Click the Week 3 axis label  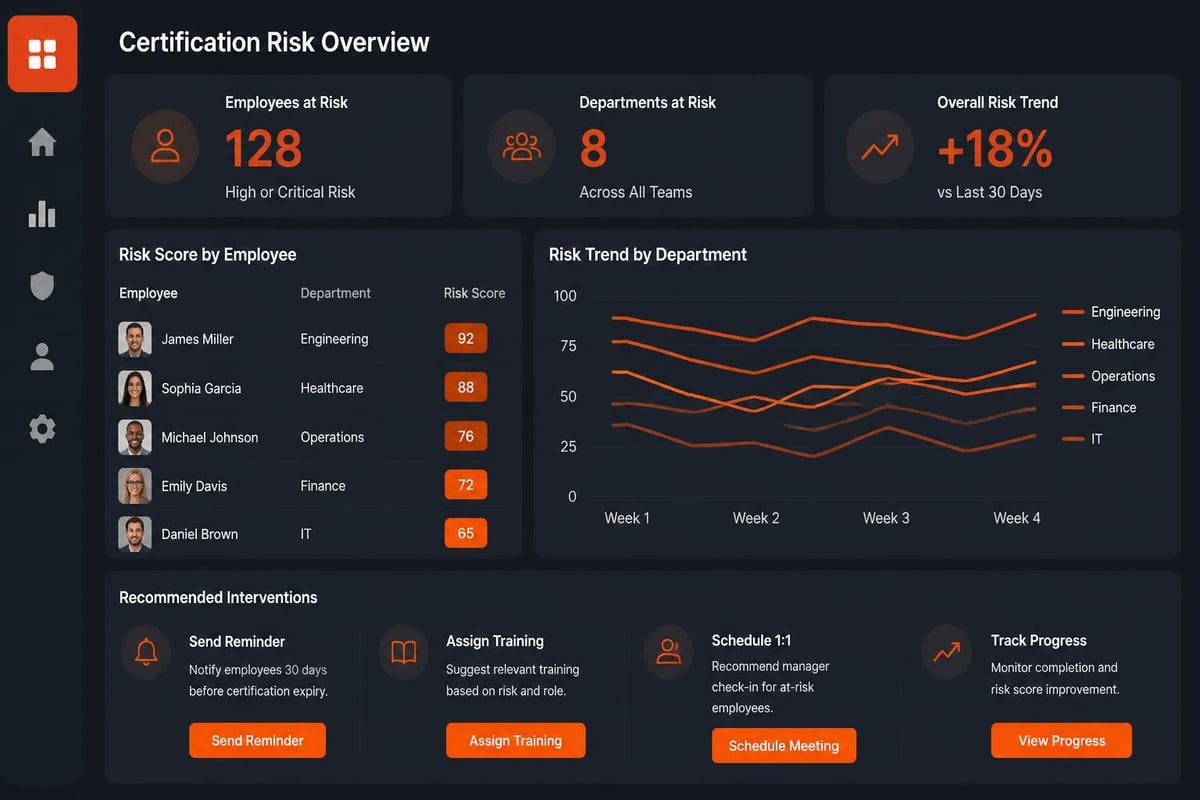(x=886, y=518)
